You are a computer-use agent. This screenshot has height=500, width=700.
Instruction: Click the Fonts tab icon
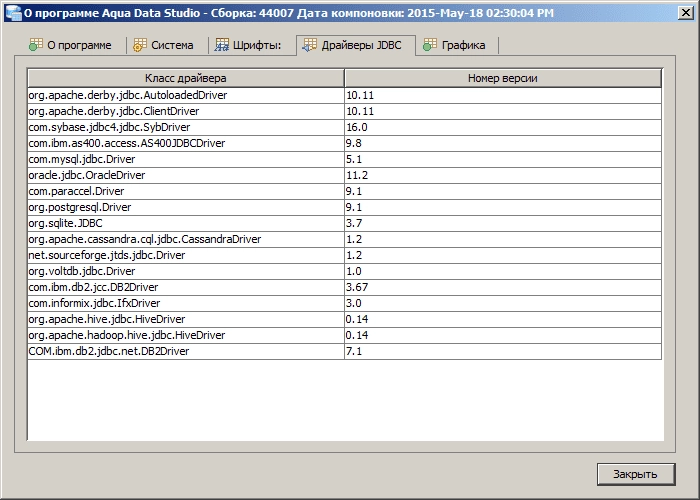point(222,45)
